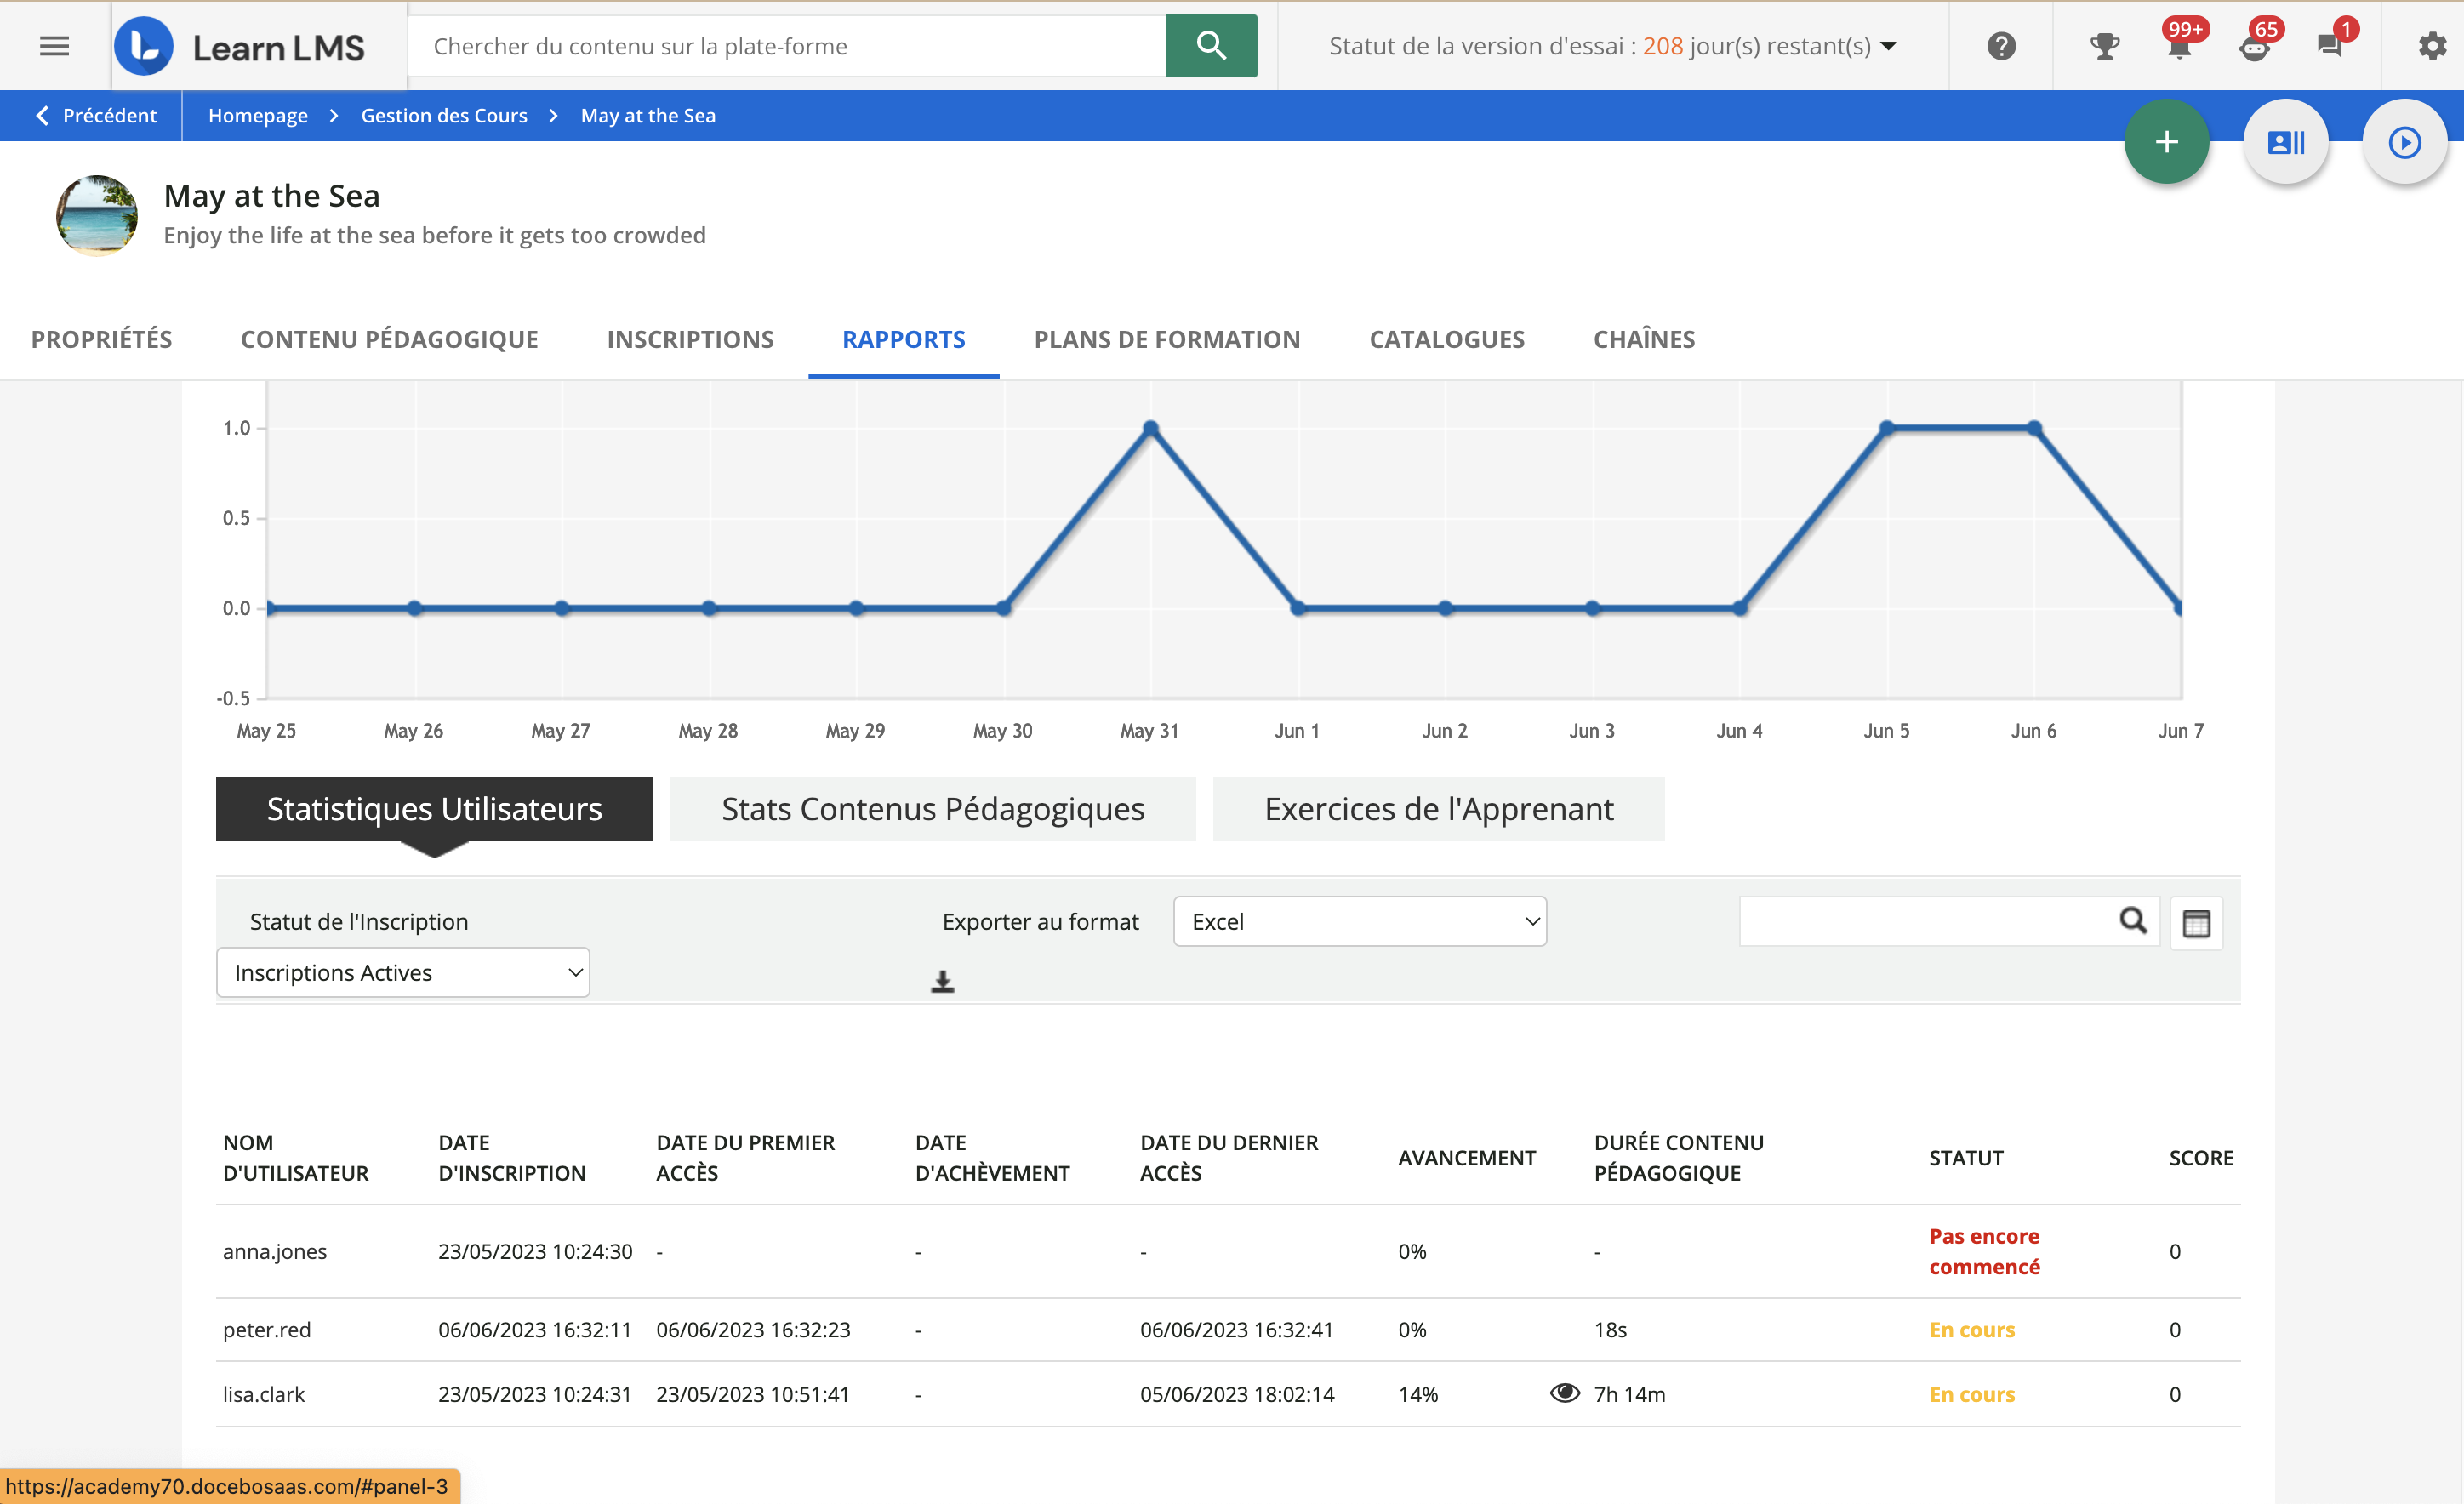Open the settings gear icon
The image size is (2464, 1504).
point(2432,46)
